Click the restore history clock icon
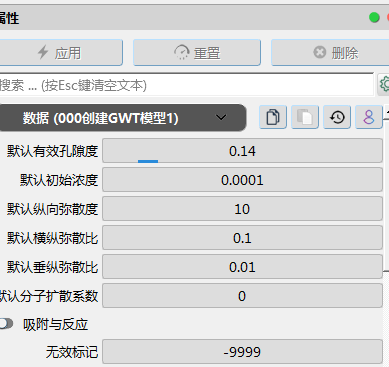Image resolution: width=389 pixels, height=367 pixels. click(337, 117)
